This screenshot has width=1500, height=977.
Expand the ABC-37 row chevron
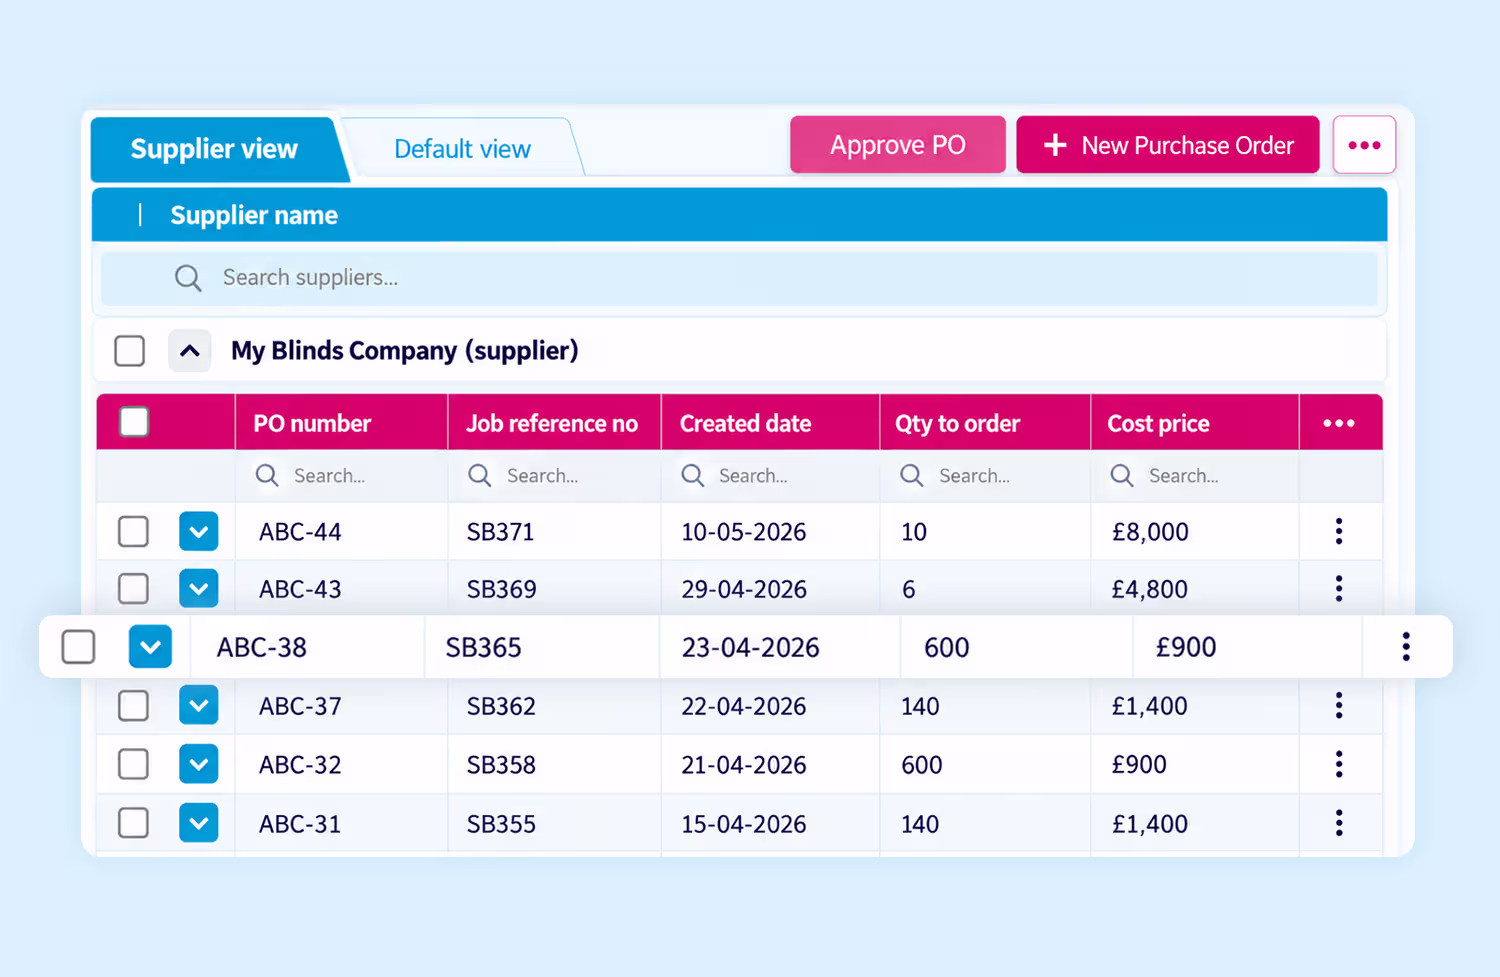199,706
